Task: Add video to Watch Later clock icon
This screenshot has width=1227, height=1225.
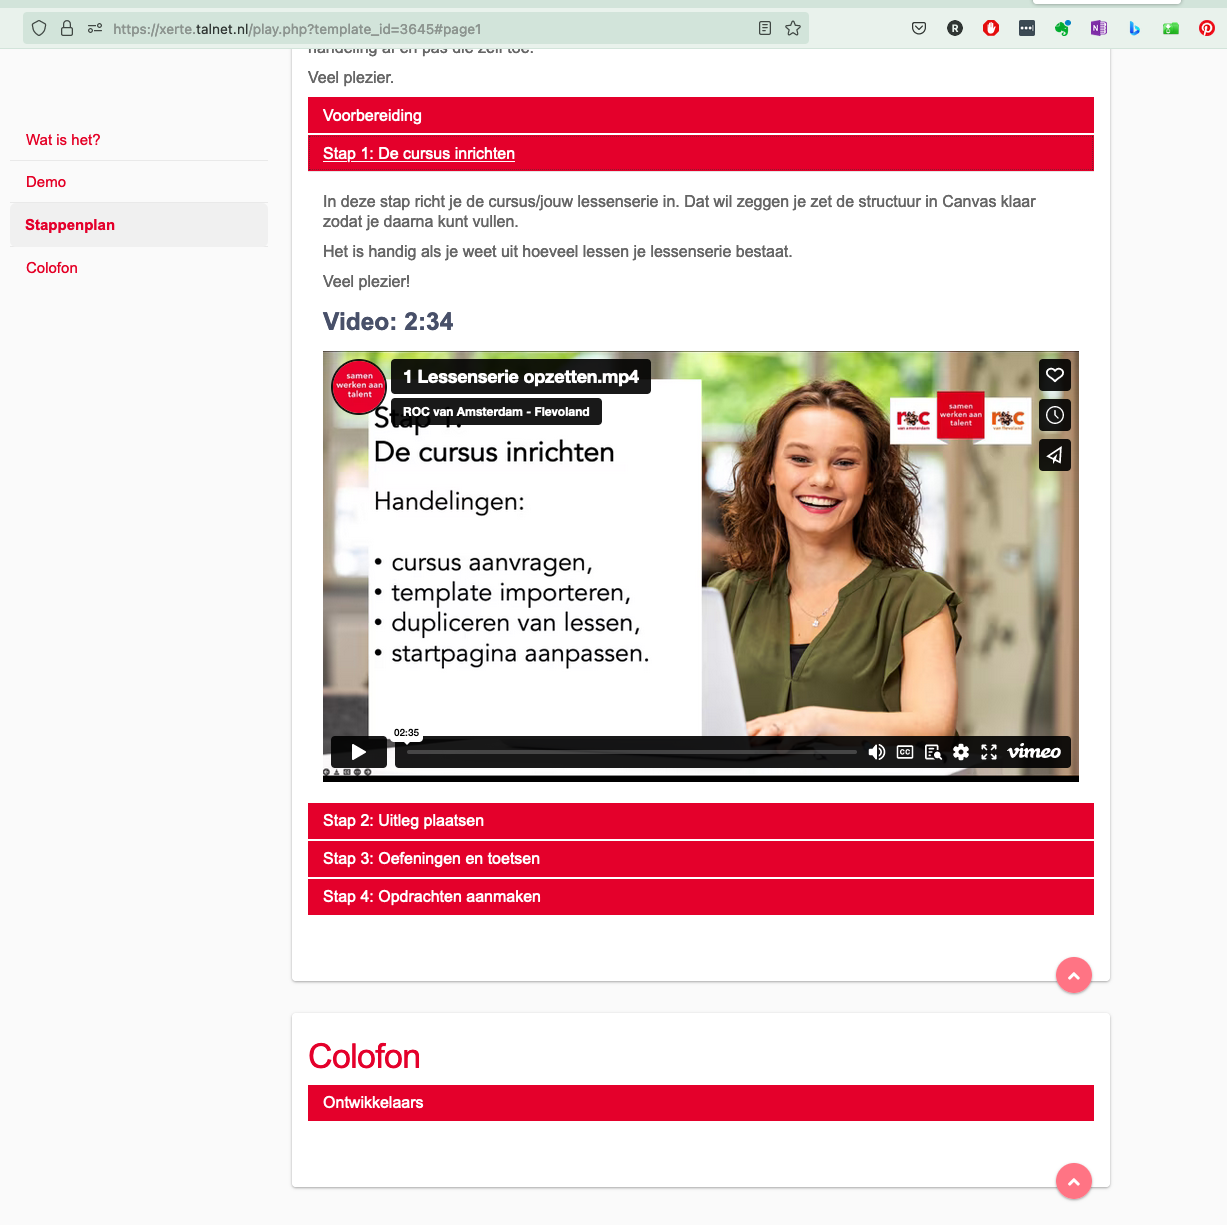Action: click(1055, 415)
